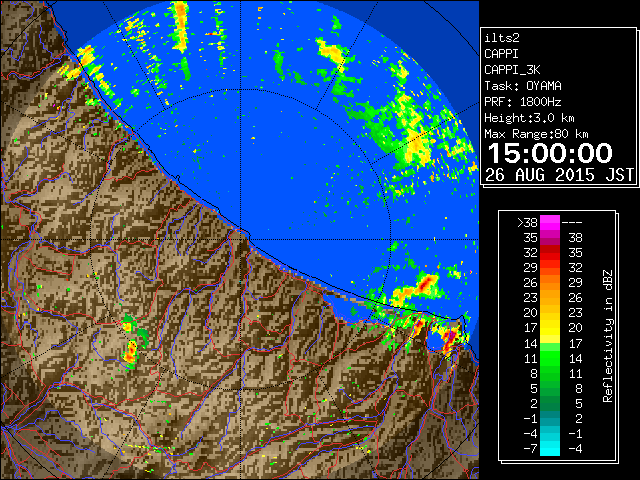Click the magenta >38 dBZ swatch
Viewport: 640px width, 480px height.
tap(550, 222)
